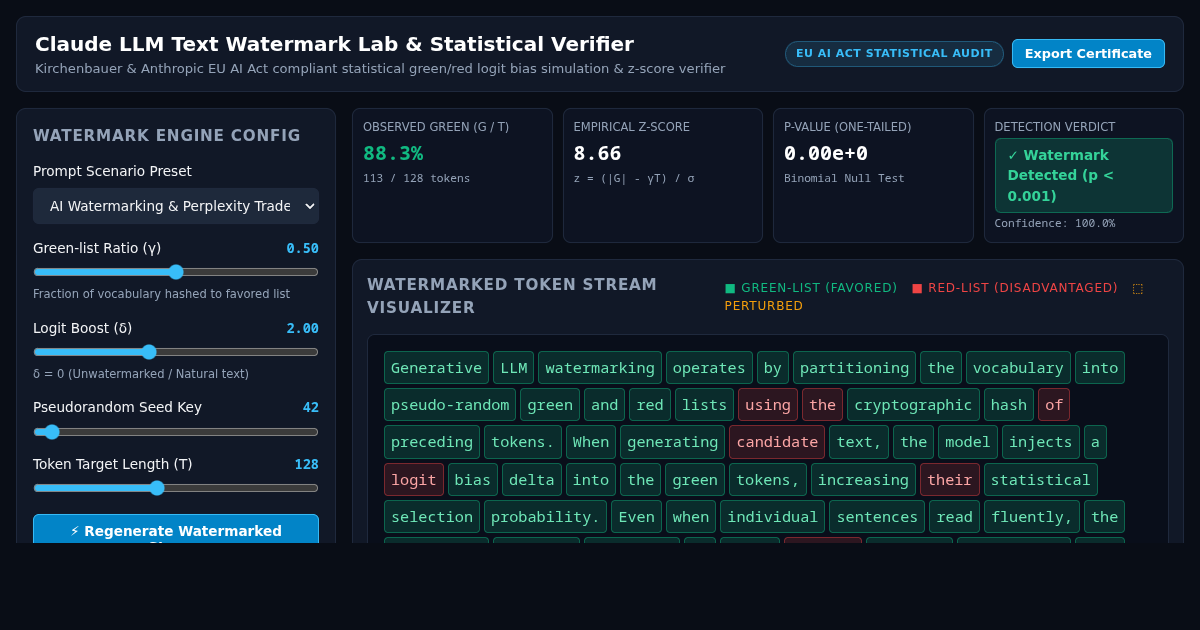Viewport: 1200px width, 630px height.
Task: Click the 'watermarking' token
Action: [x=600, y=368]
